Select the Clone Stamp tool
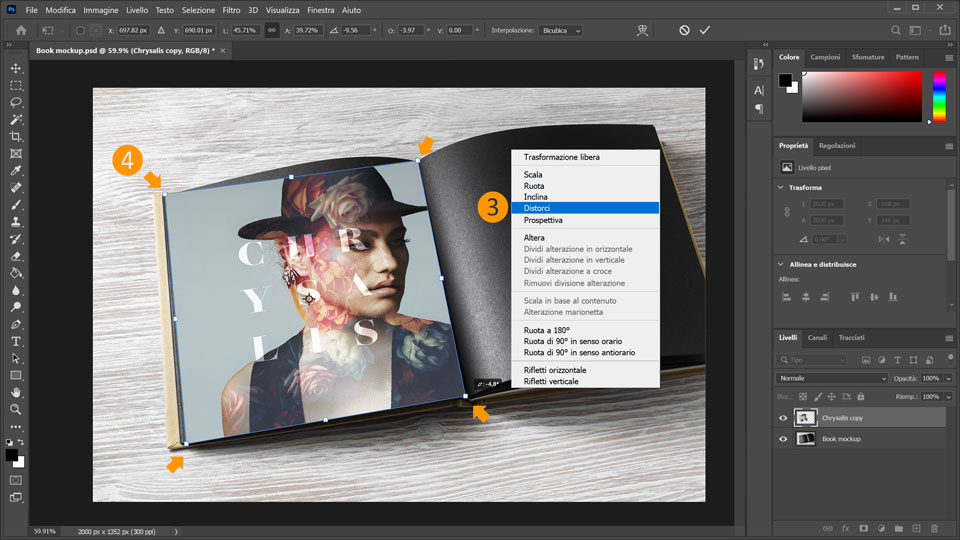960x540 pixels. tap(16, 222)
